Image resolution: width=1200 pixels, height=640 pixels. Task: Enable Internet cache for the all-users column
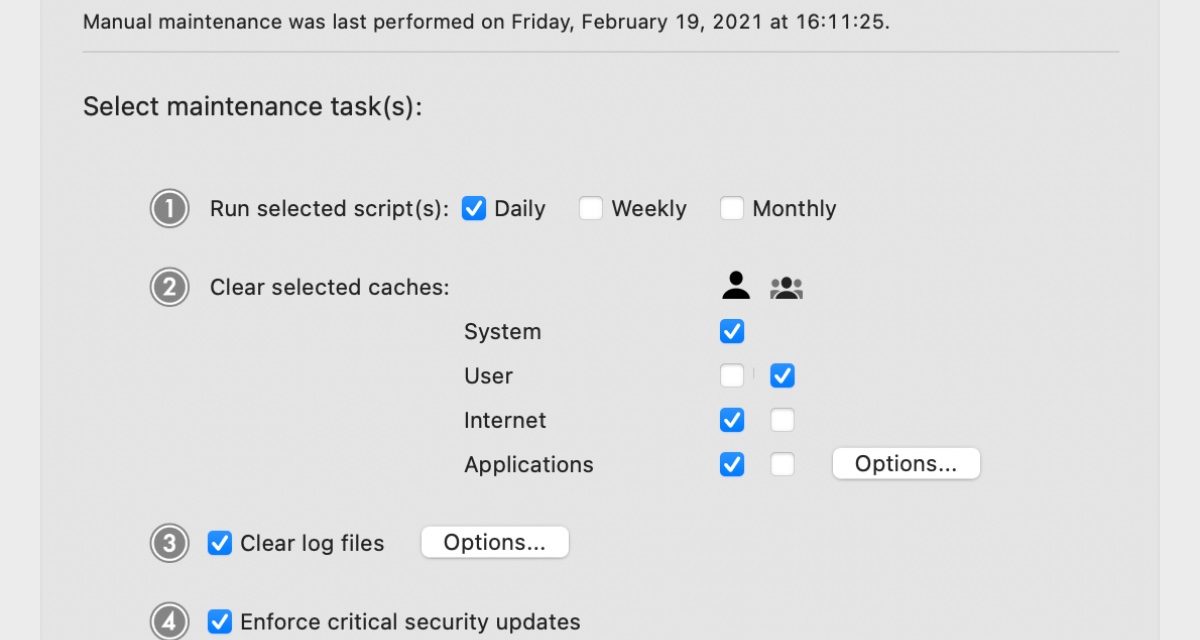click(782, 420)
